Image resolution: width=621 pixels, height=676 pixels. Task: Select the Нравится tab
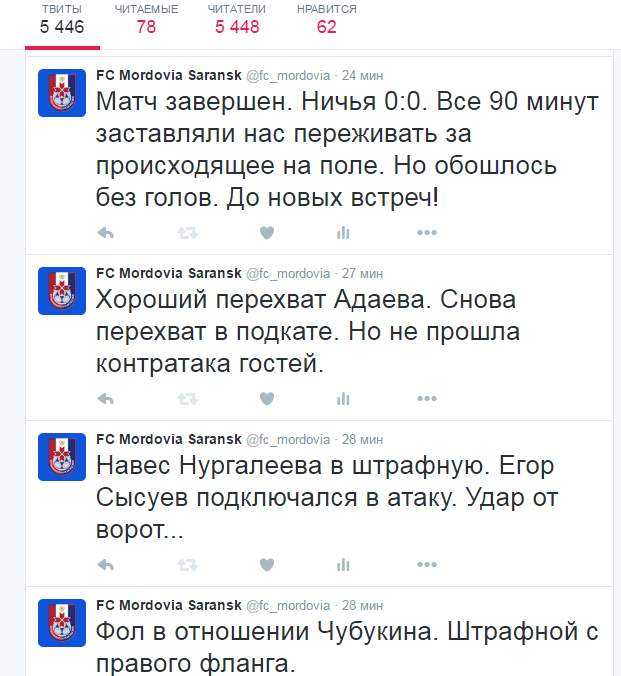pyautogui.click(x=326, y=20)
